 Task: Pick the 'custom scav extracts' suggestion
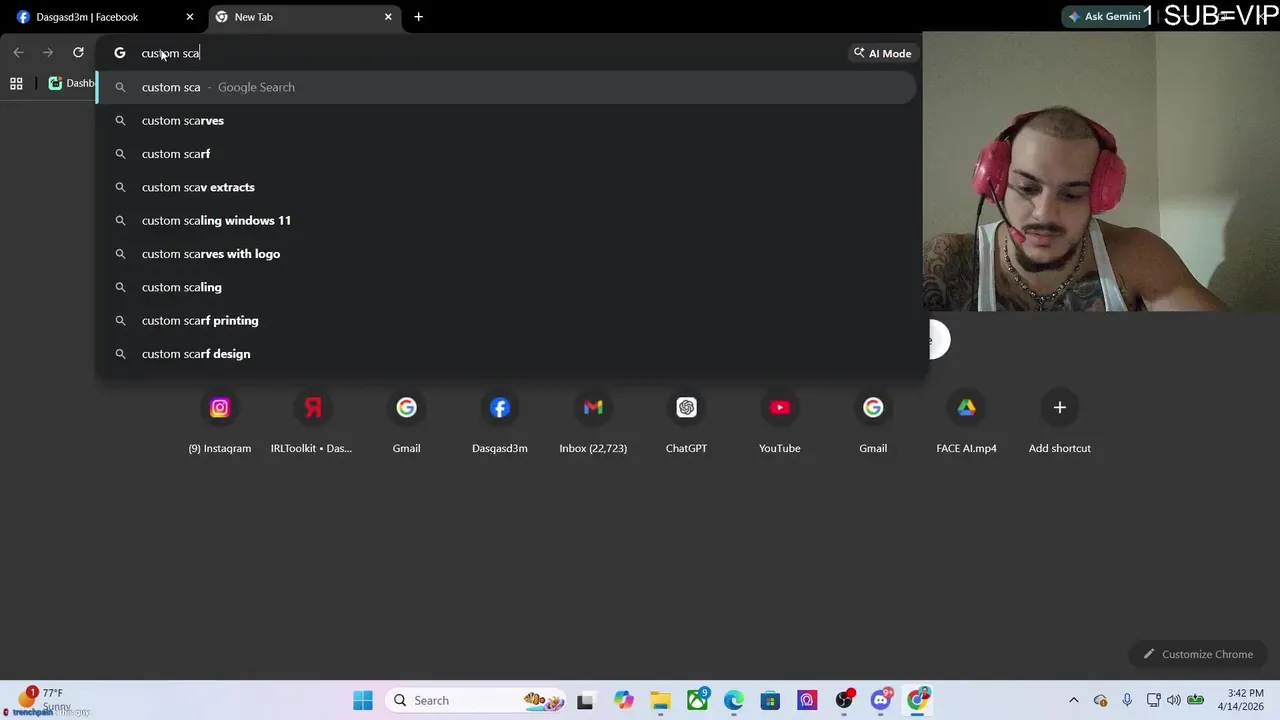tap(507, 187)
